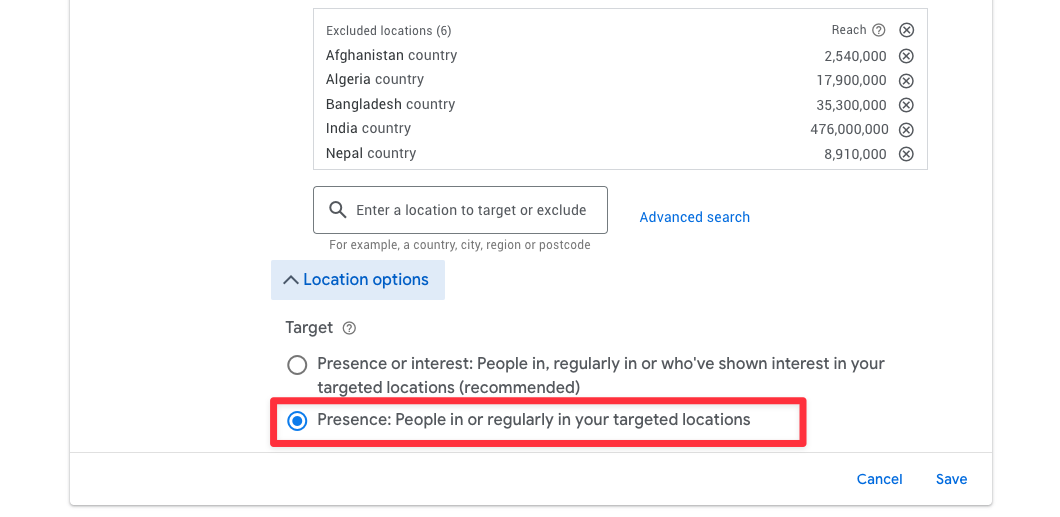
Task: Click the Bangladesh country entry
Action: click(x=390, y=105)
